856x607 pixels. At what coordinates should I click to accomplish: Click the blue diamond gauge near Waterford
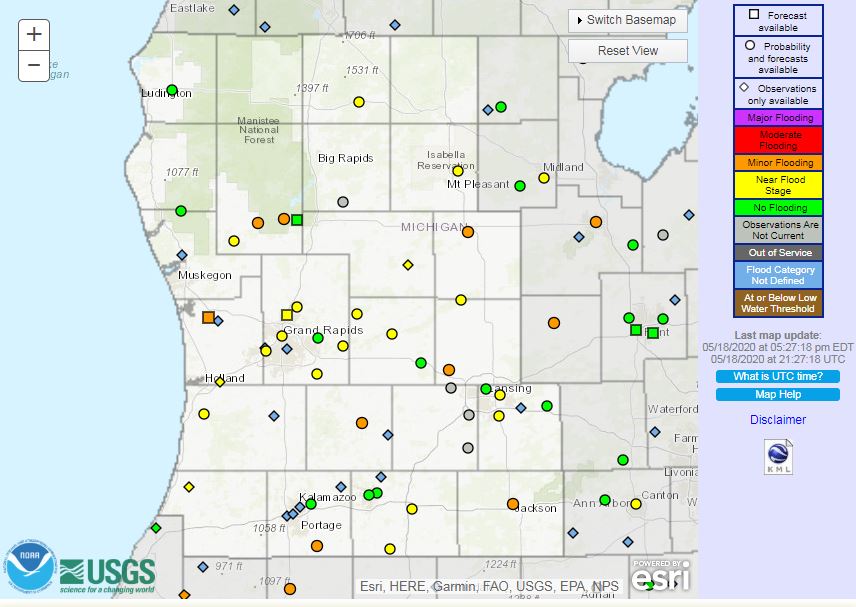655,432
